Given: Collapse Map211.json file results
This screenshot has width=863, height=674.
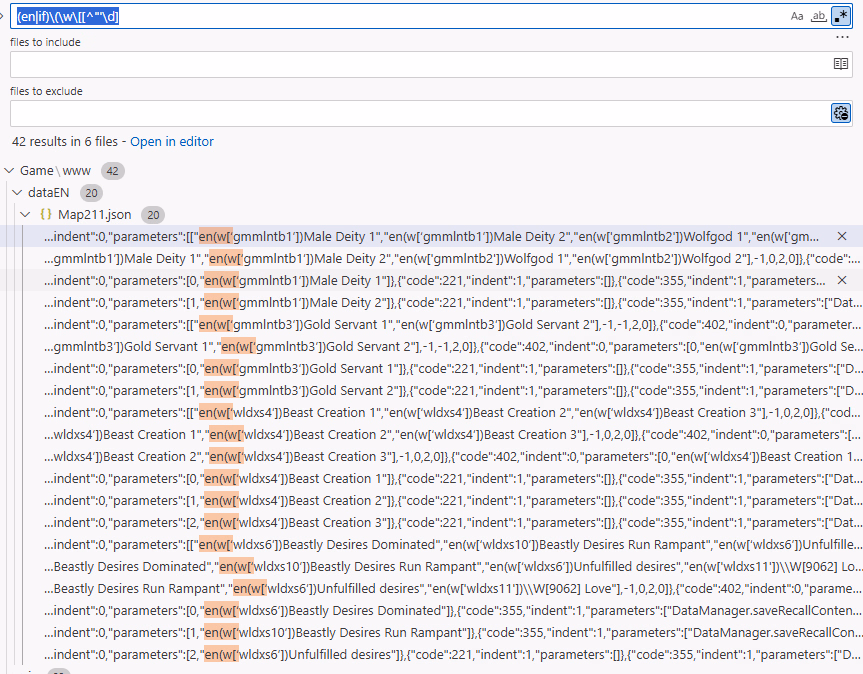Looking at the screenshot, I should coord(25,214).
